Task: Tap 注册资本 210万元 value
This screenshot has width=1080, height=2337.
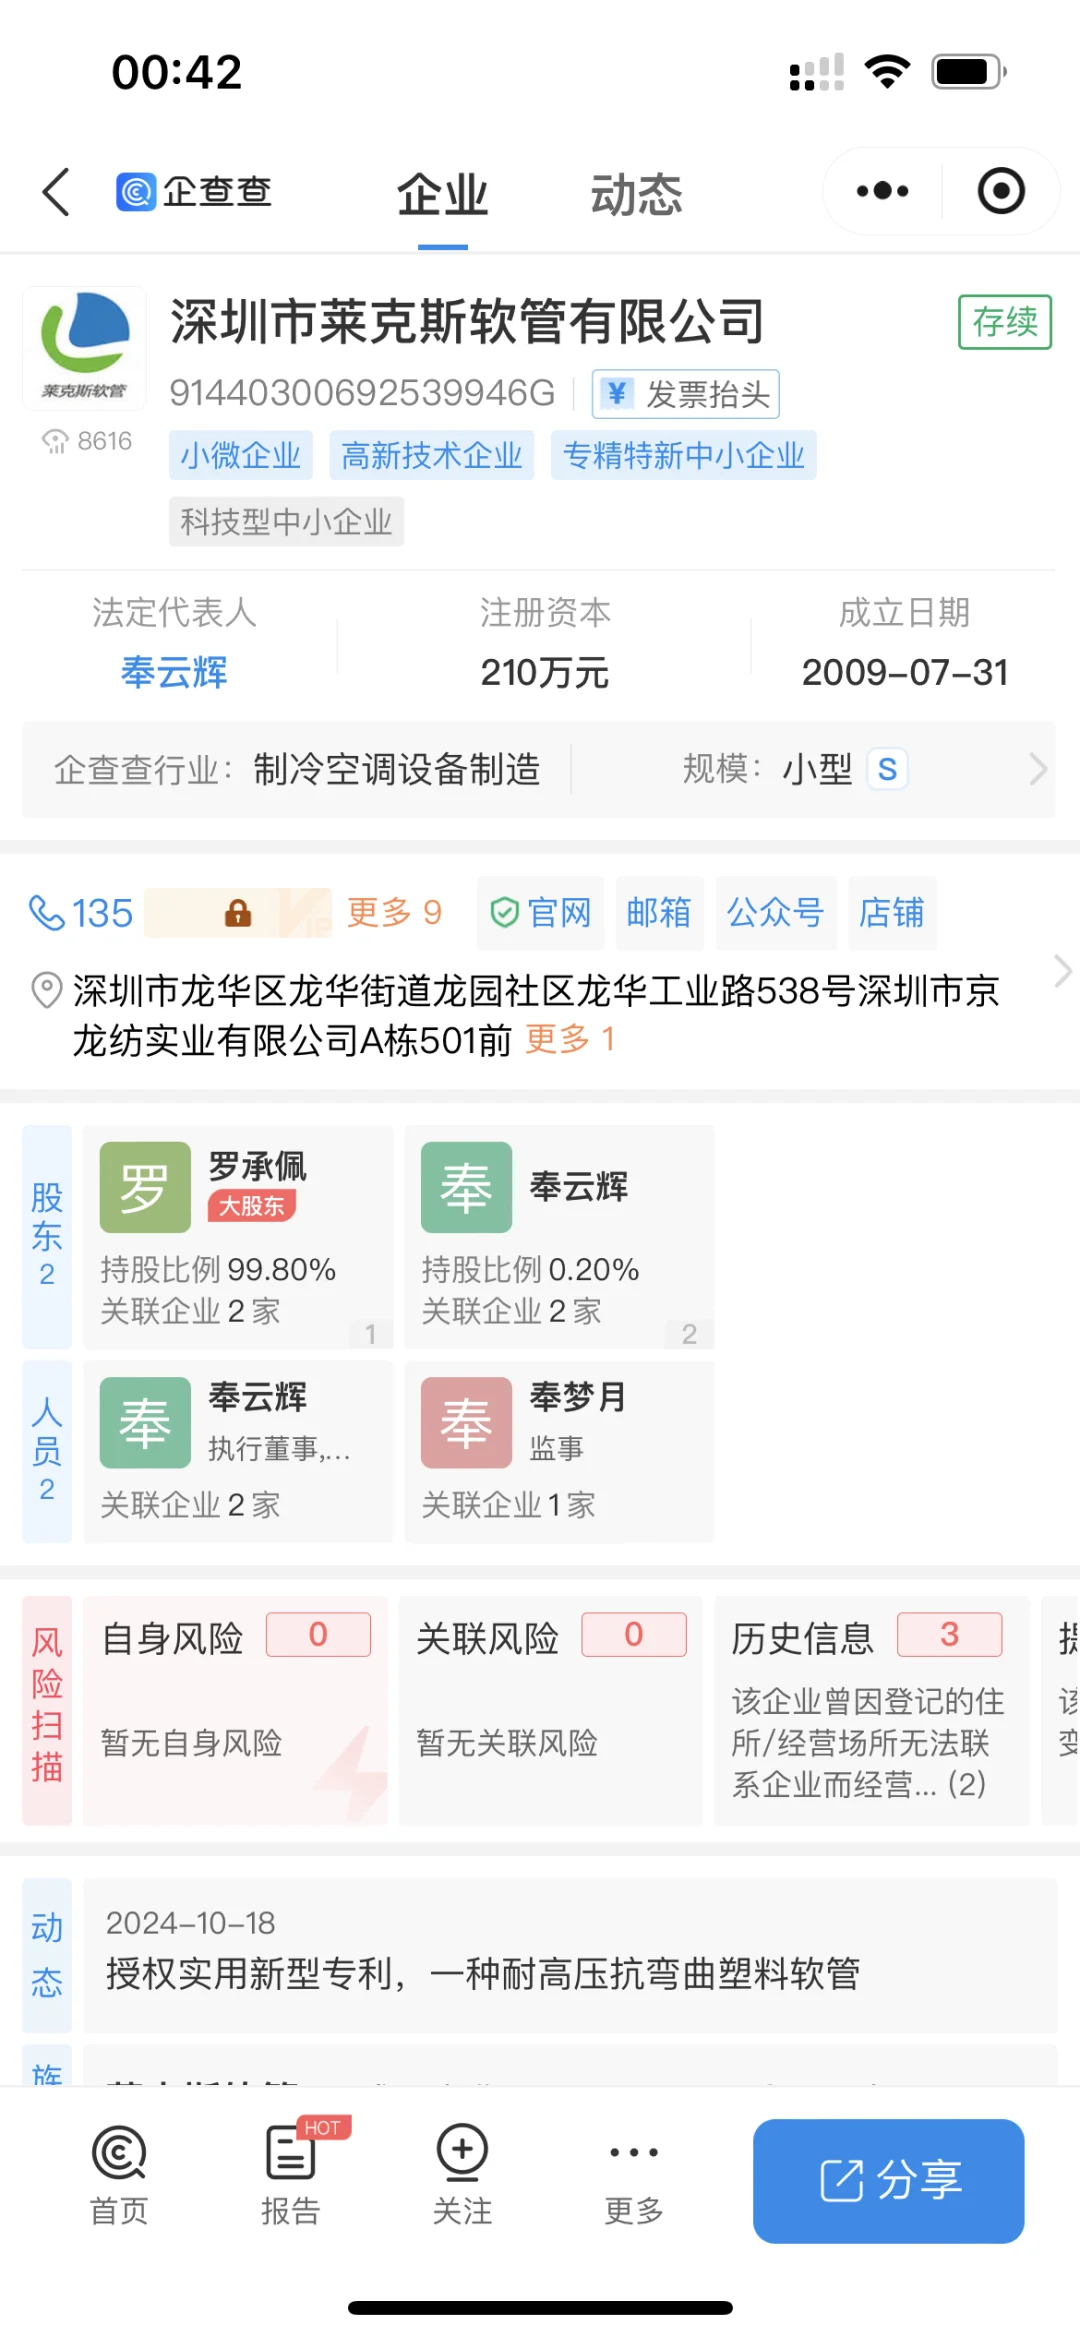Action: pyautogui.click(x=545, y=673)
